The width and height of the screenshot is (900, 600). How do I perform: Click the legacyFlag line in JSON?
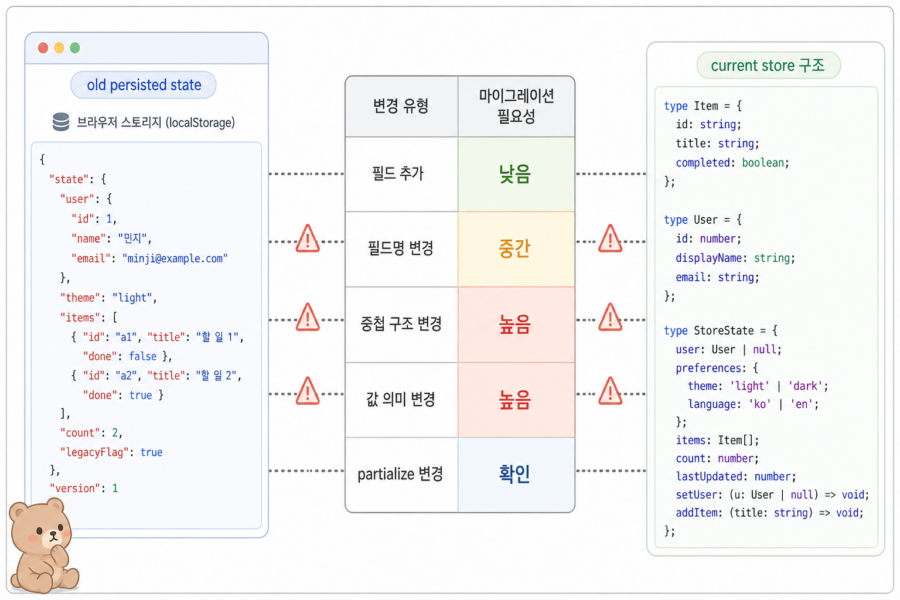click(111, 452)
